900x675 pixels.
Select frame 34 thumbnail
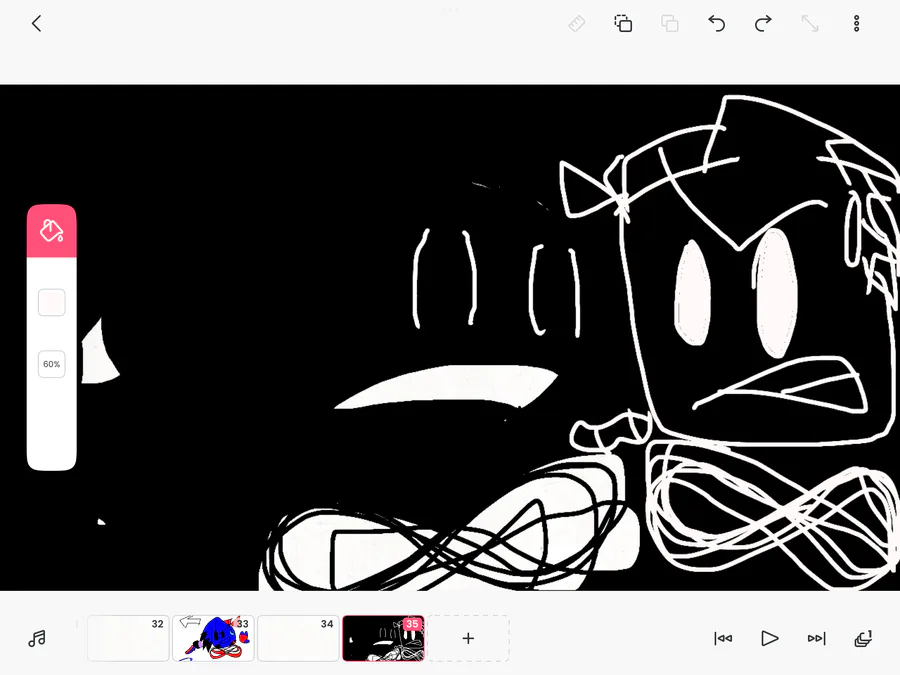tap(298, 638)
